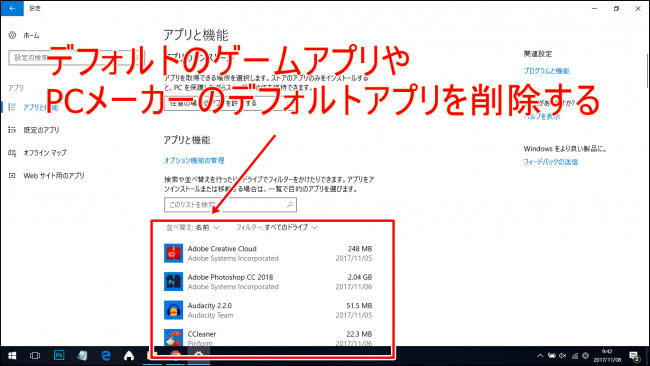Click the magnifier icon in list search
Image resolution: width=650 pixels, height=366 pixels.
coord(290,205)
